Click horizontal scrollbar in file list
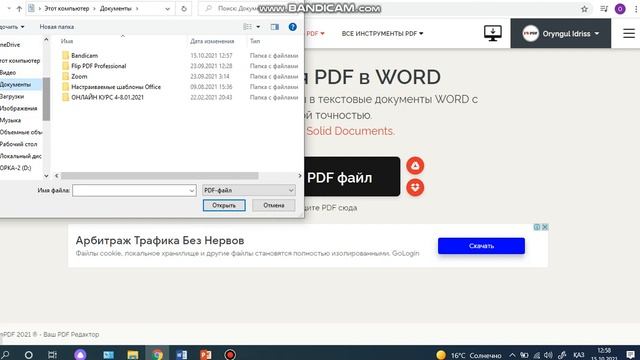The height and width of the screenshot is (360, 640). pos(160,176)
